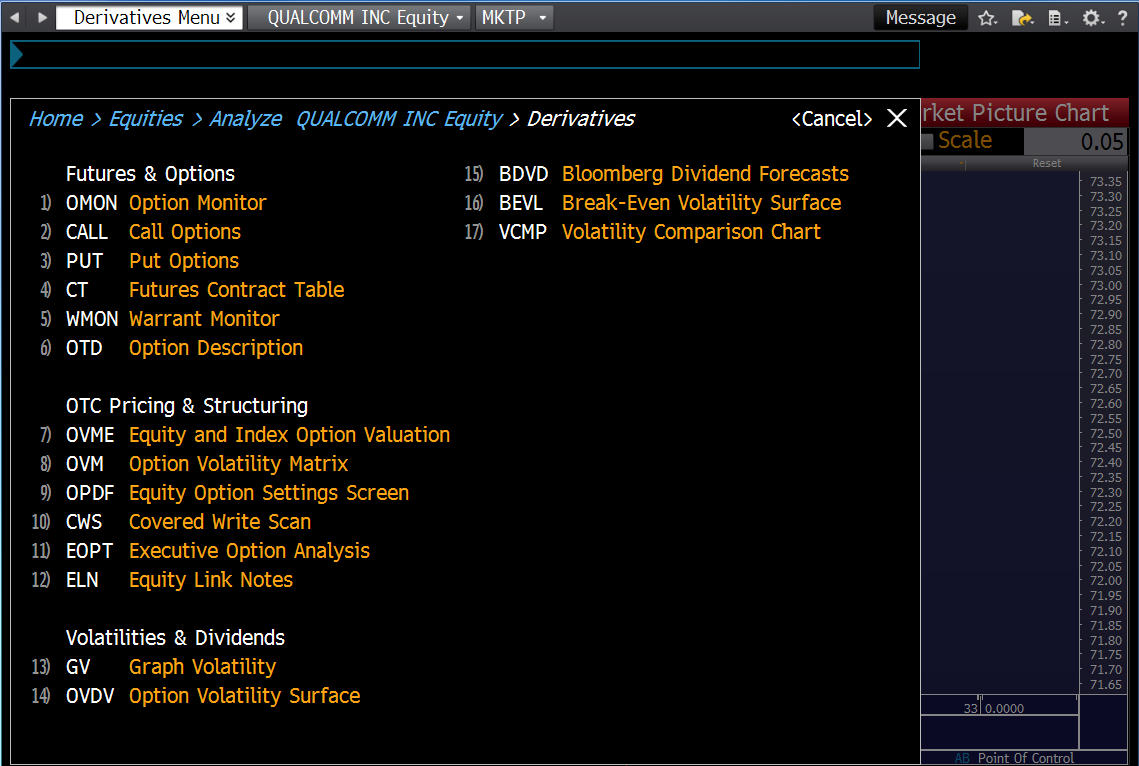
Task: Click the Scale value field 0.05
Action: coord(1075,141)
